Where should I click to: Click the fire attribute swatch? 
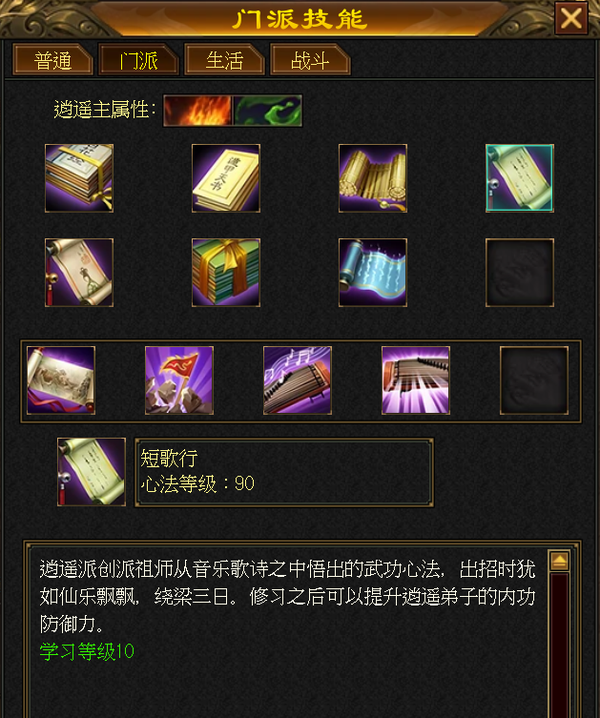[x=198, y=110]
